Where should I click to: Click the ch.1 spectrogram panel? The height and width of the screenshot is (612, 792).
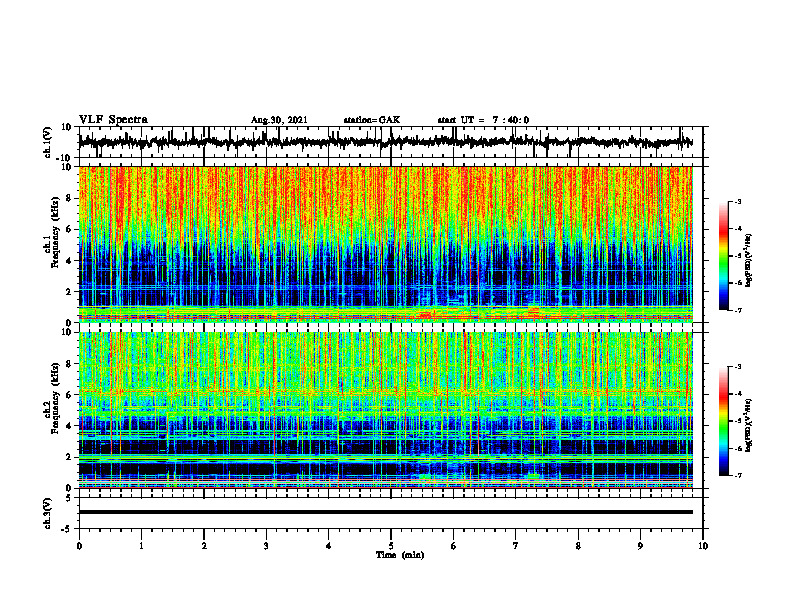tap(386, 244)
